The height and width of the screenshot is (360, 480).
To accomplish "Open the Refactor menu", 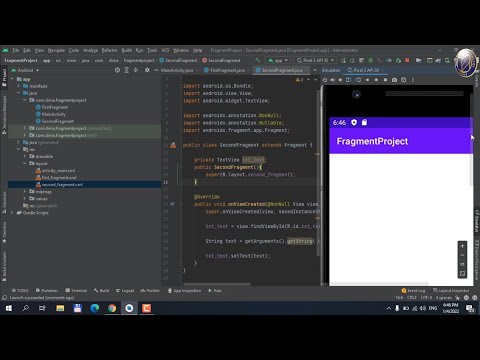I will tap(109, 50).
